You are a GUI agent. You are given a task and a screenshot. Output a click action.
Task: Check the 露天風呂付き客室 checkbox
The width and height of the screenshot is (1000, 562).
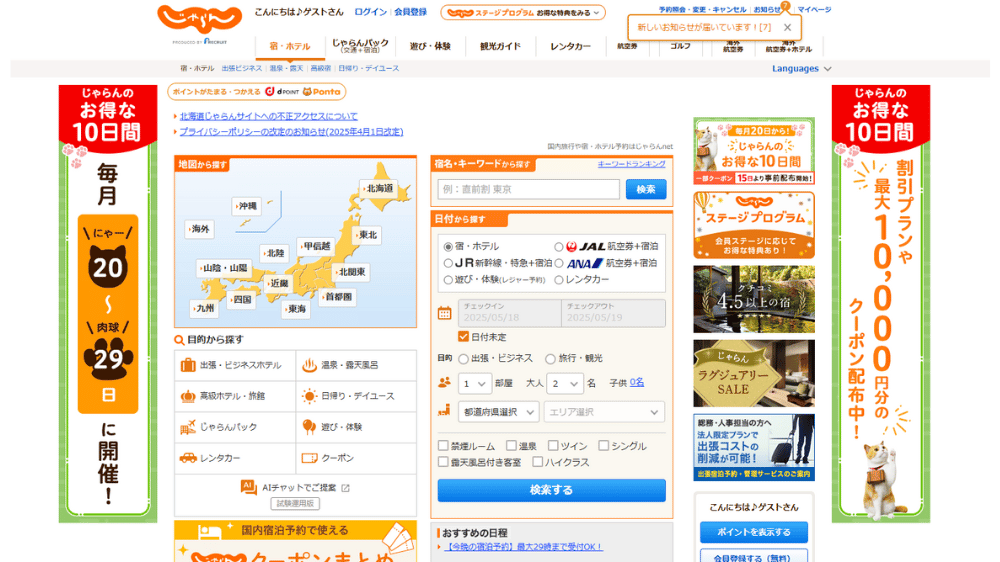pyautogui.click(x=443, y=461)
